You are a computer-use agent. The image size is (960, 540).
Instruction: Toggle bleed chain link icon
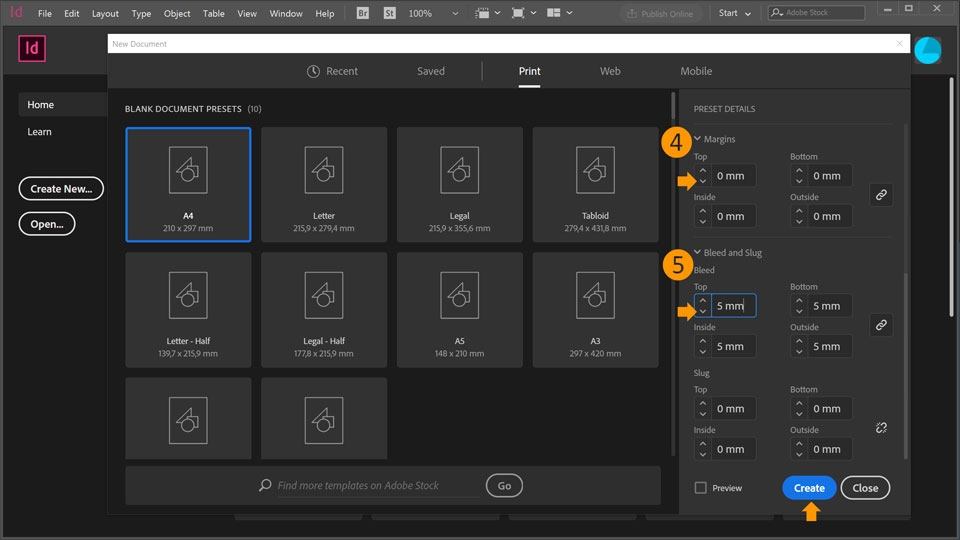[881, 324]
